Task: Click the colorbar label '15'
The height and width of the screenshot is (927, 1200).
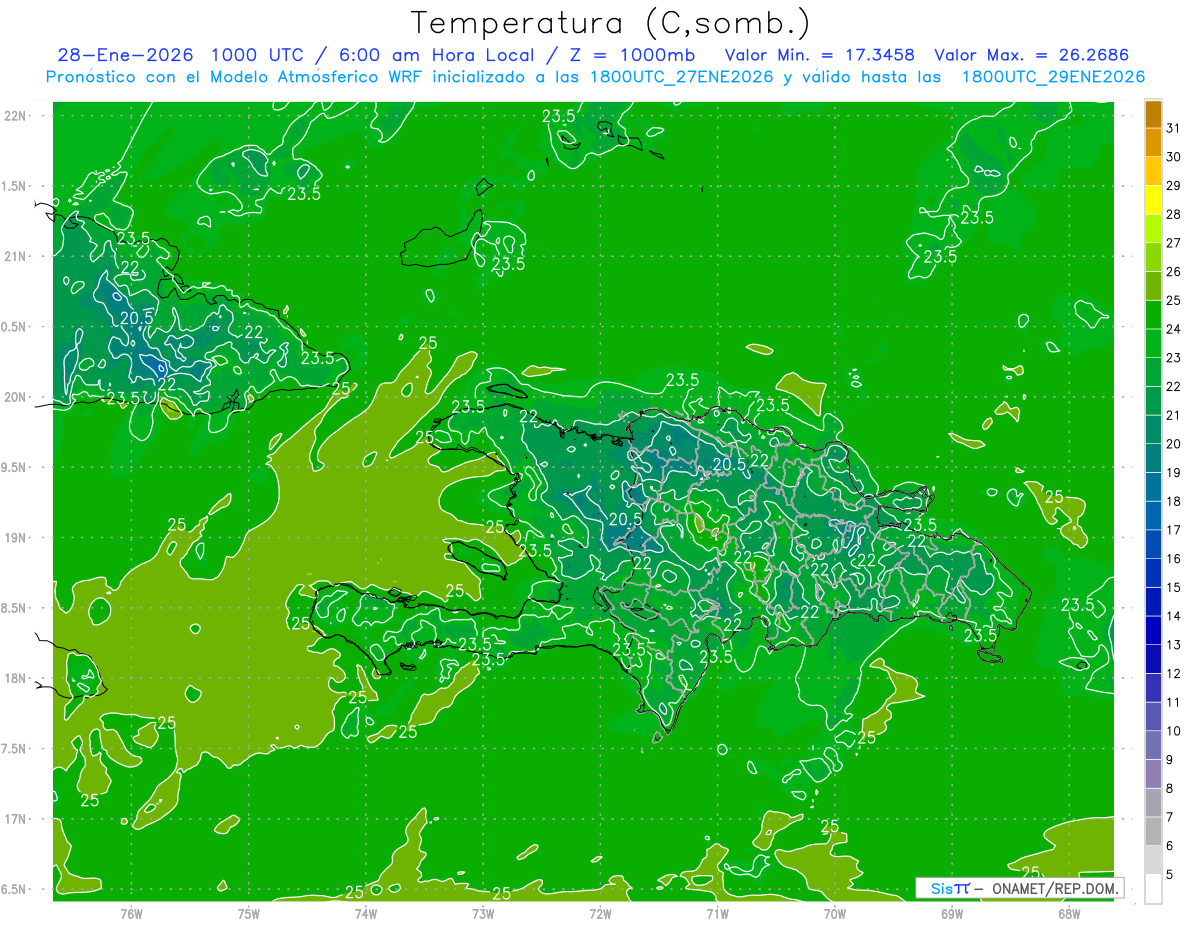Action: (1174, 588)
